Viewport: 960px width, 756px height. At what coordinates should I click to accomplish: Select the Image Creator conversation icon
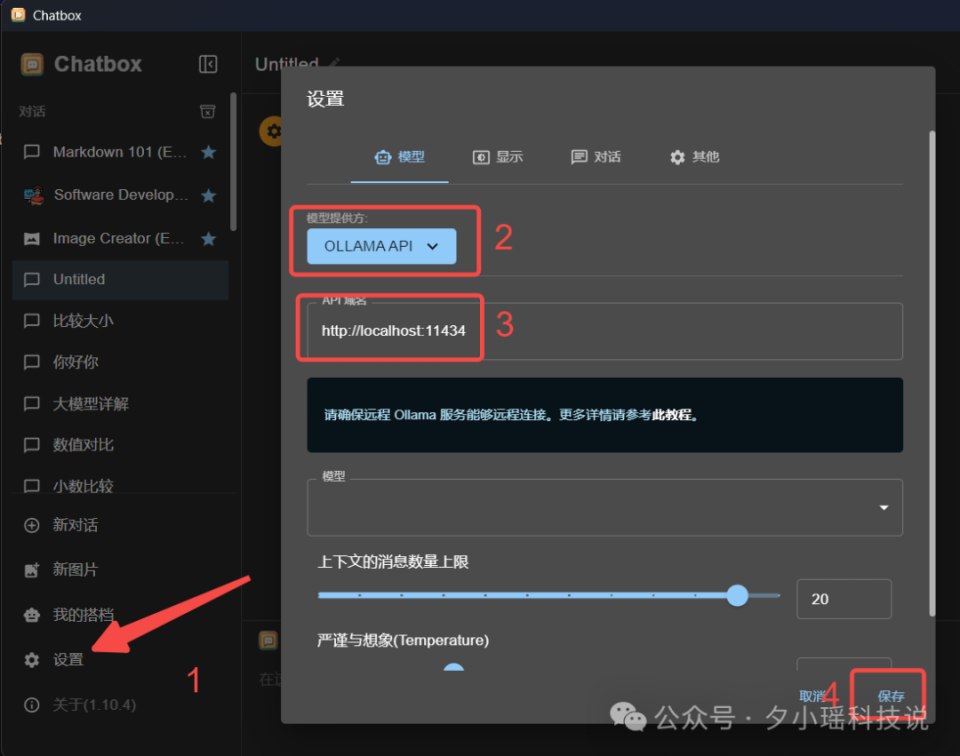click(x=33, y=238)
